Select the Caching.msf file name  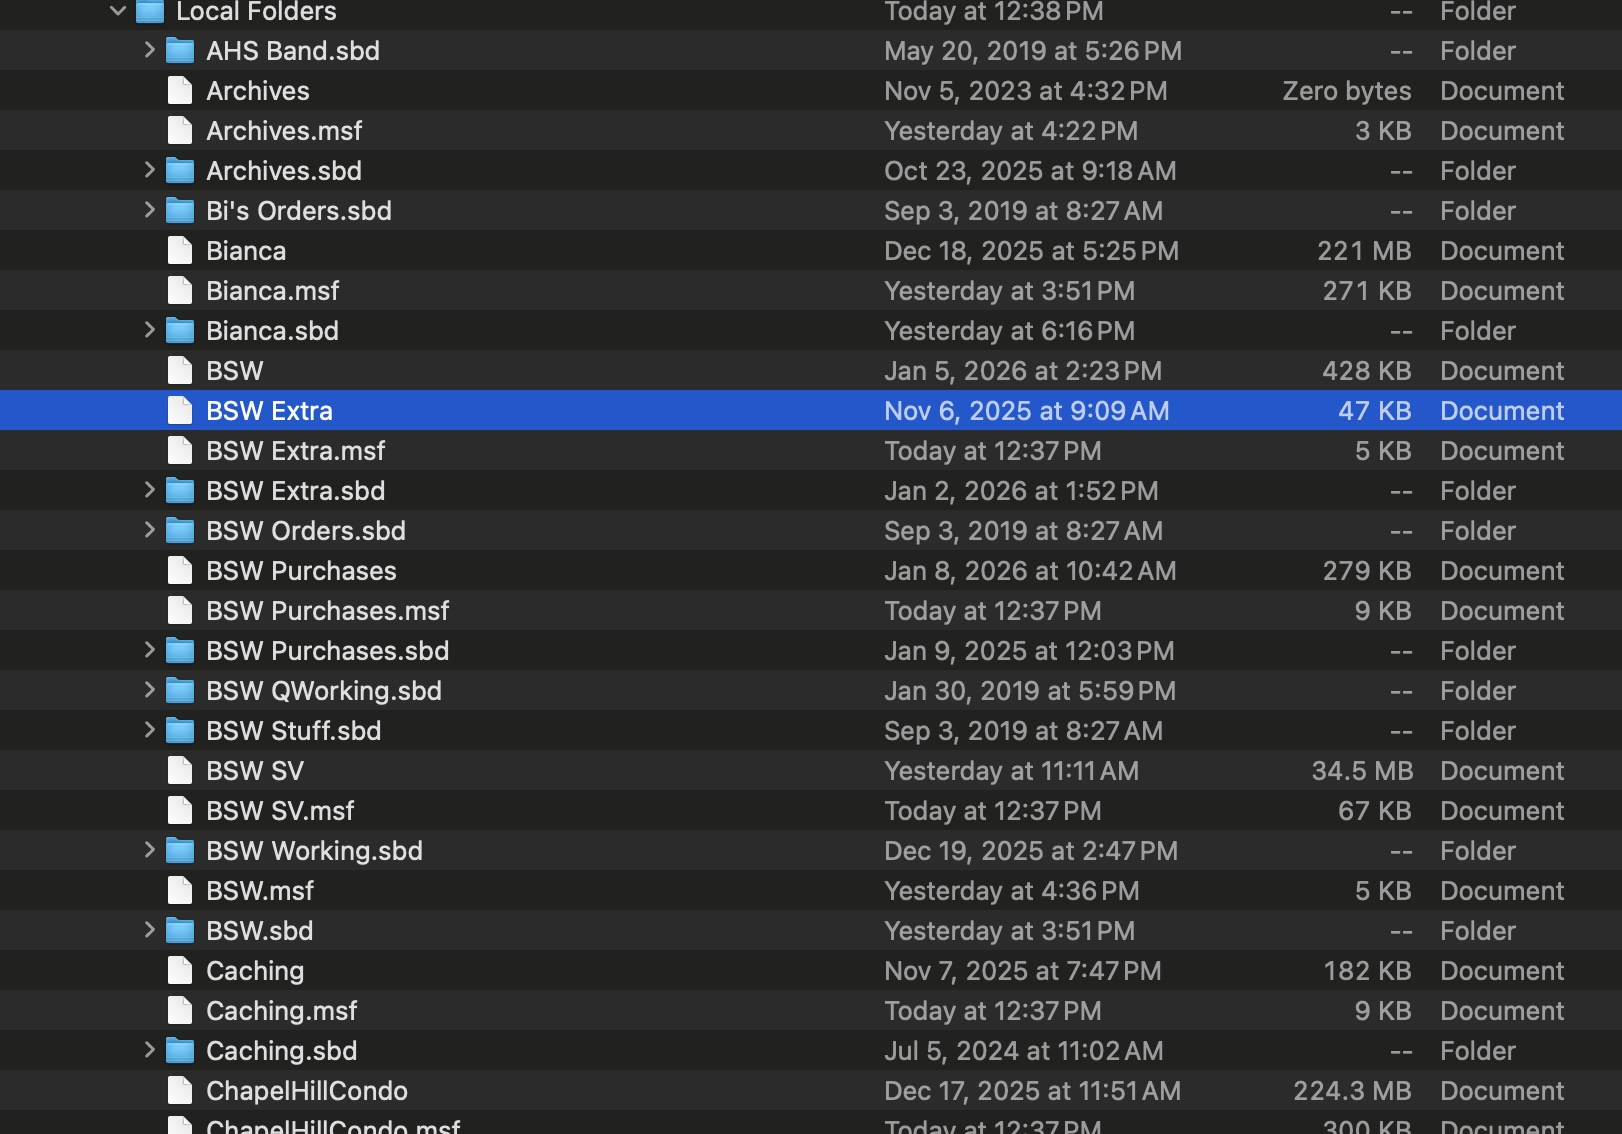pos(281,1011)
